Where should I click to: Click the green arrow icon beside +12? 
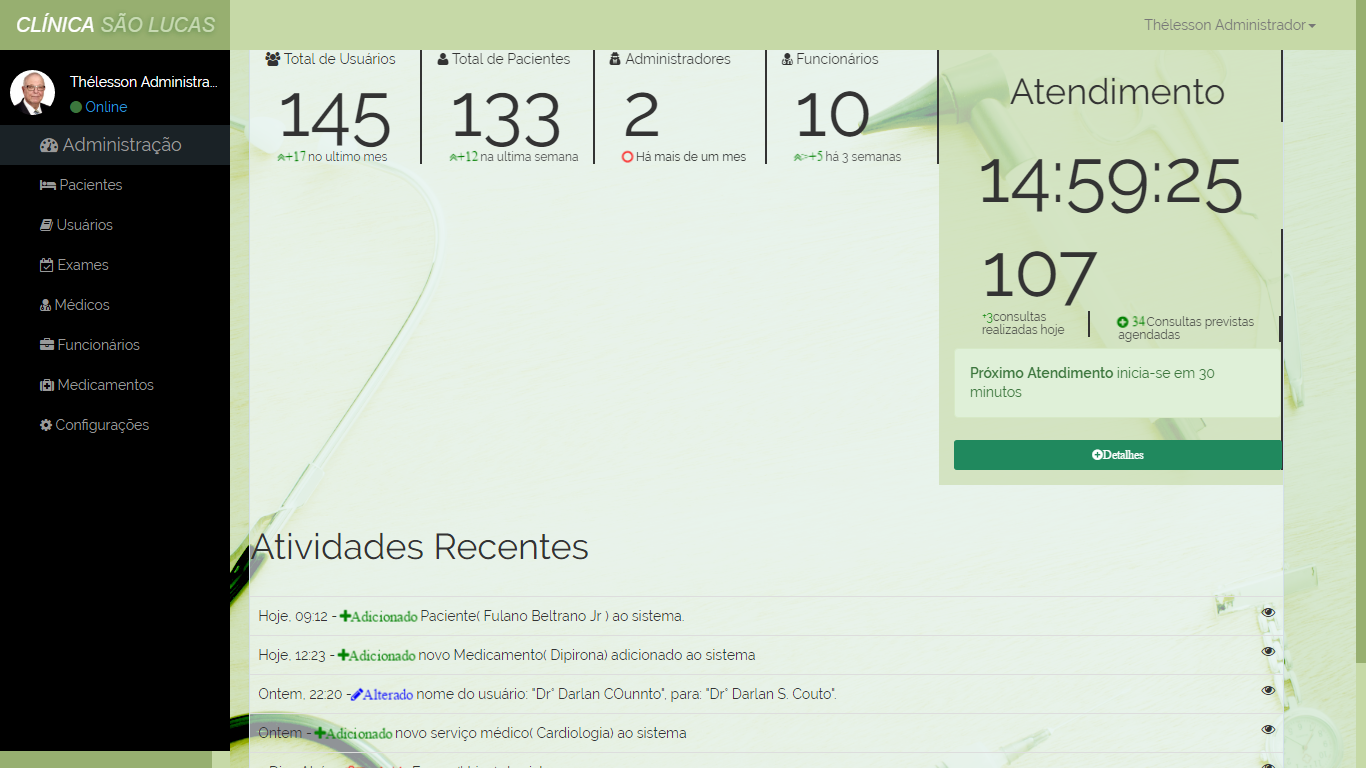(454, 157)
